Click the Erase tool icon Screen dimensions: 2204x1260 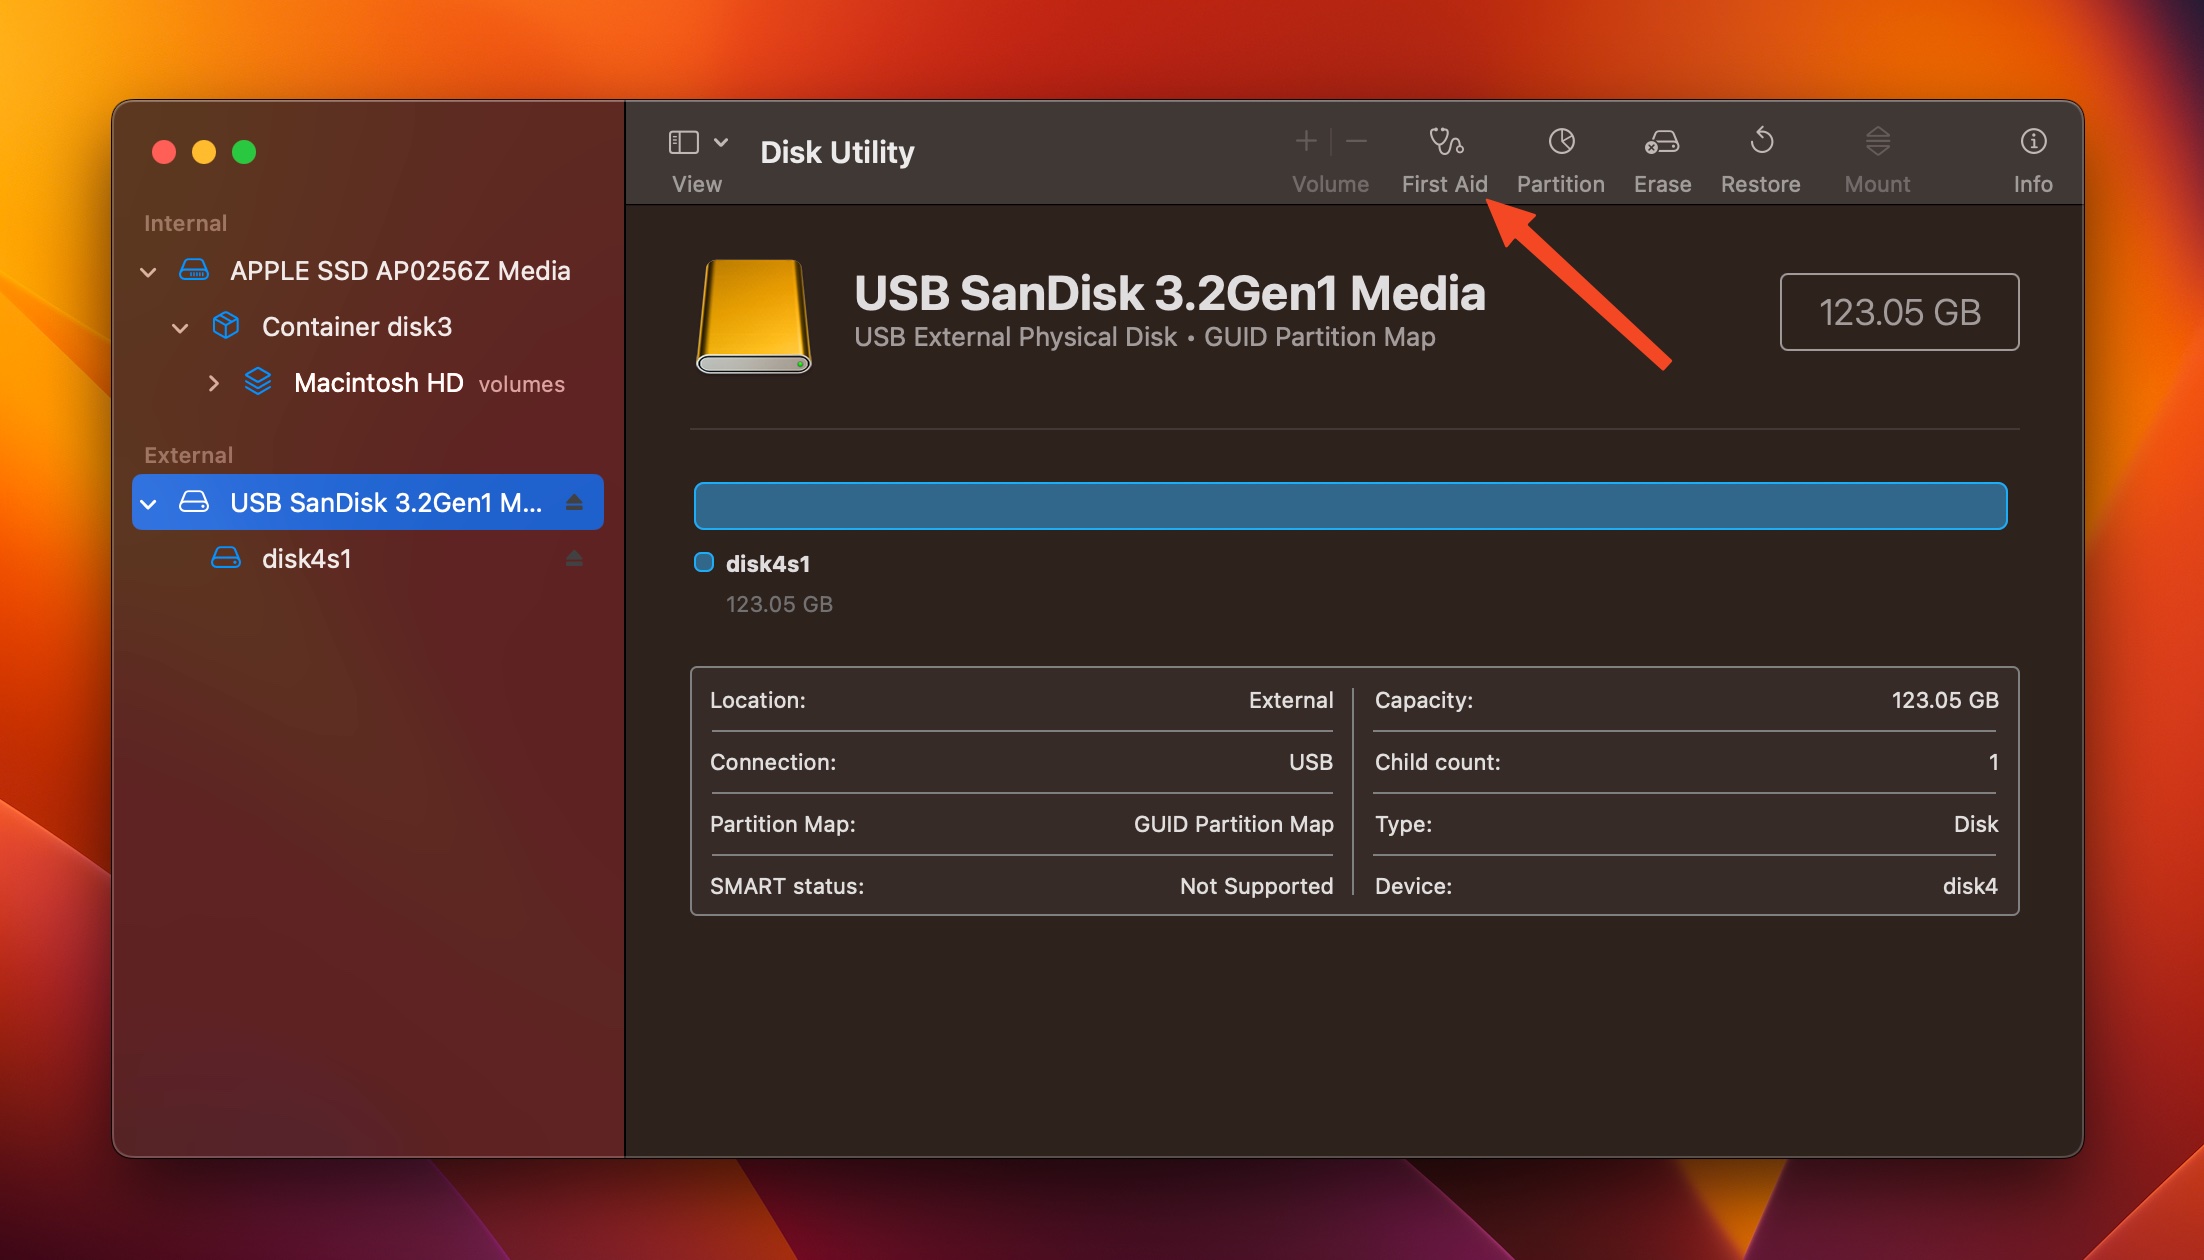(x=1659, y=142)
